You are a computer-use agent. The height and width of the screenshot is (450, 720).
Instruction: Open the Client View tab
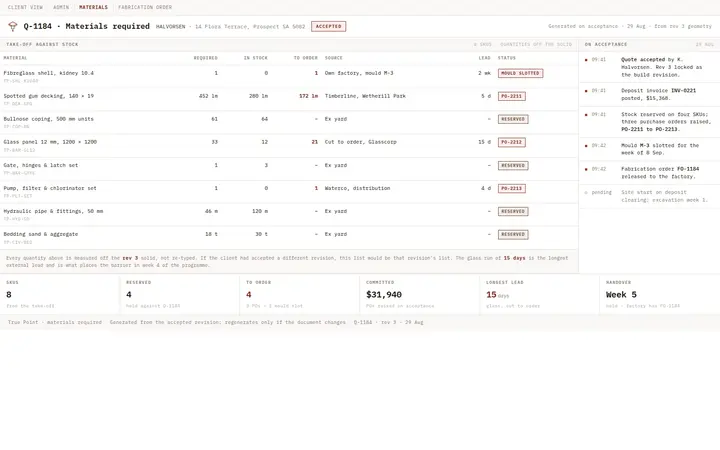coord(25,7)
